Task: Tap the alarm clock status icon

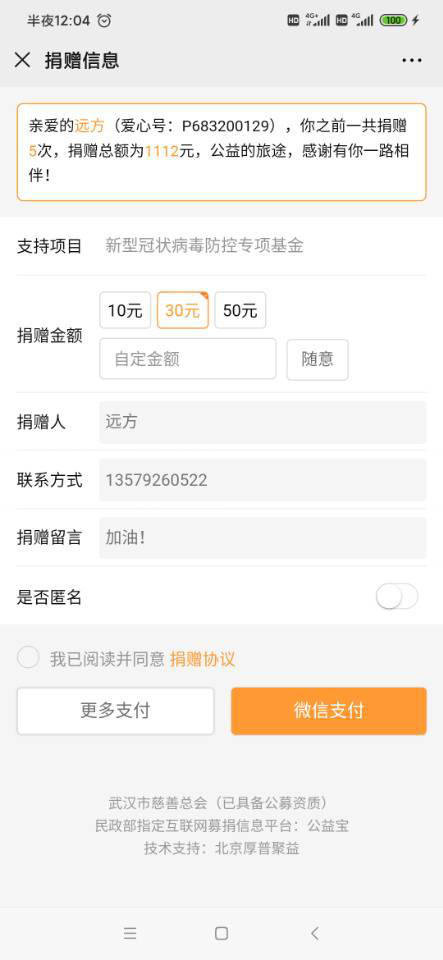Action: coord(105,20)
